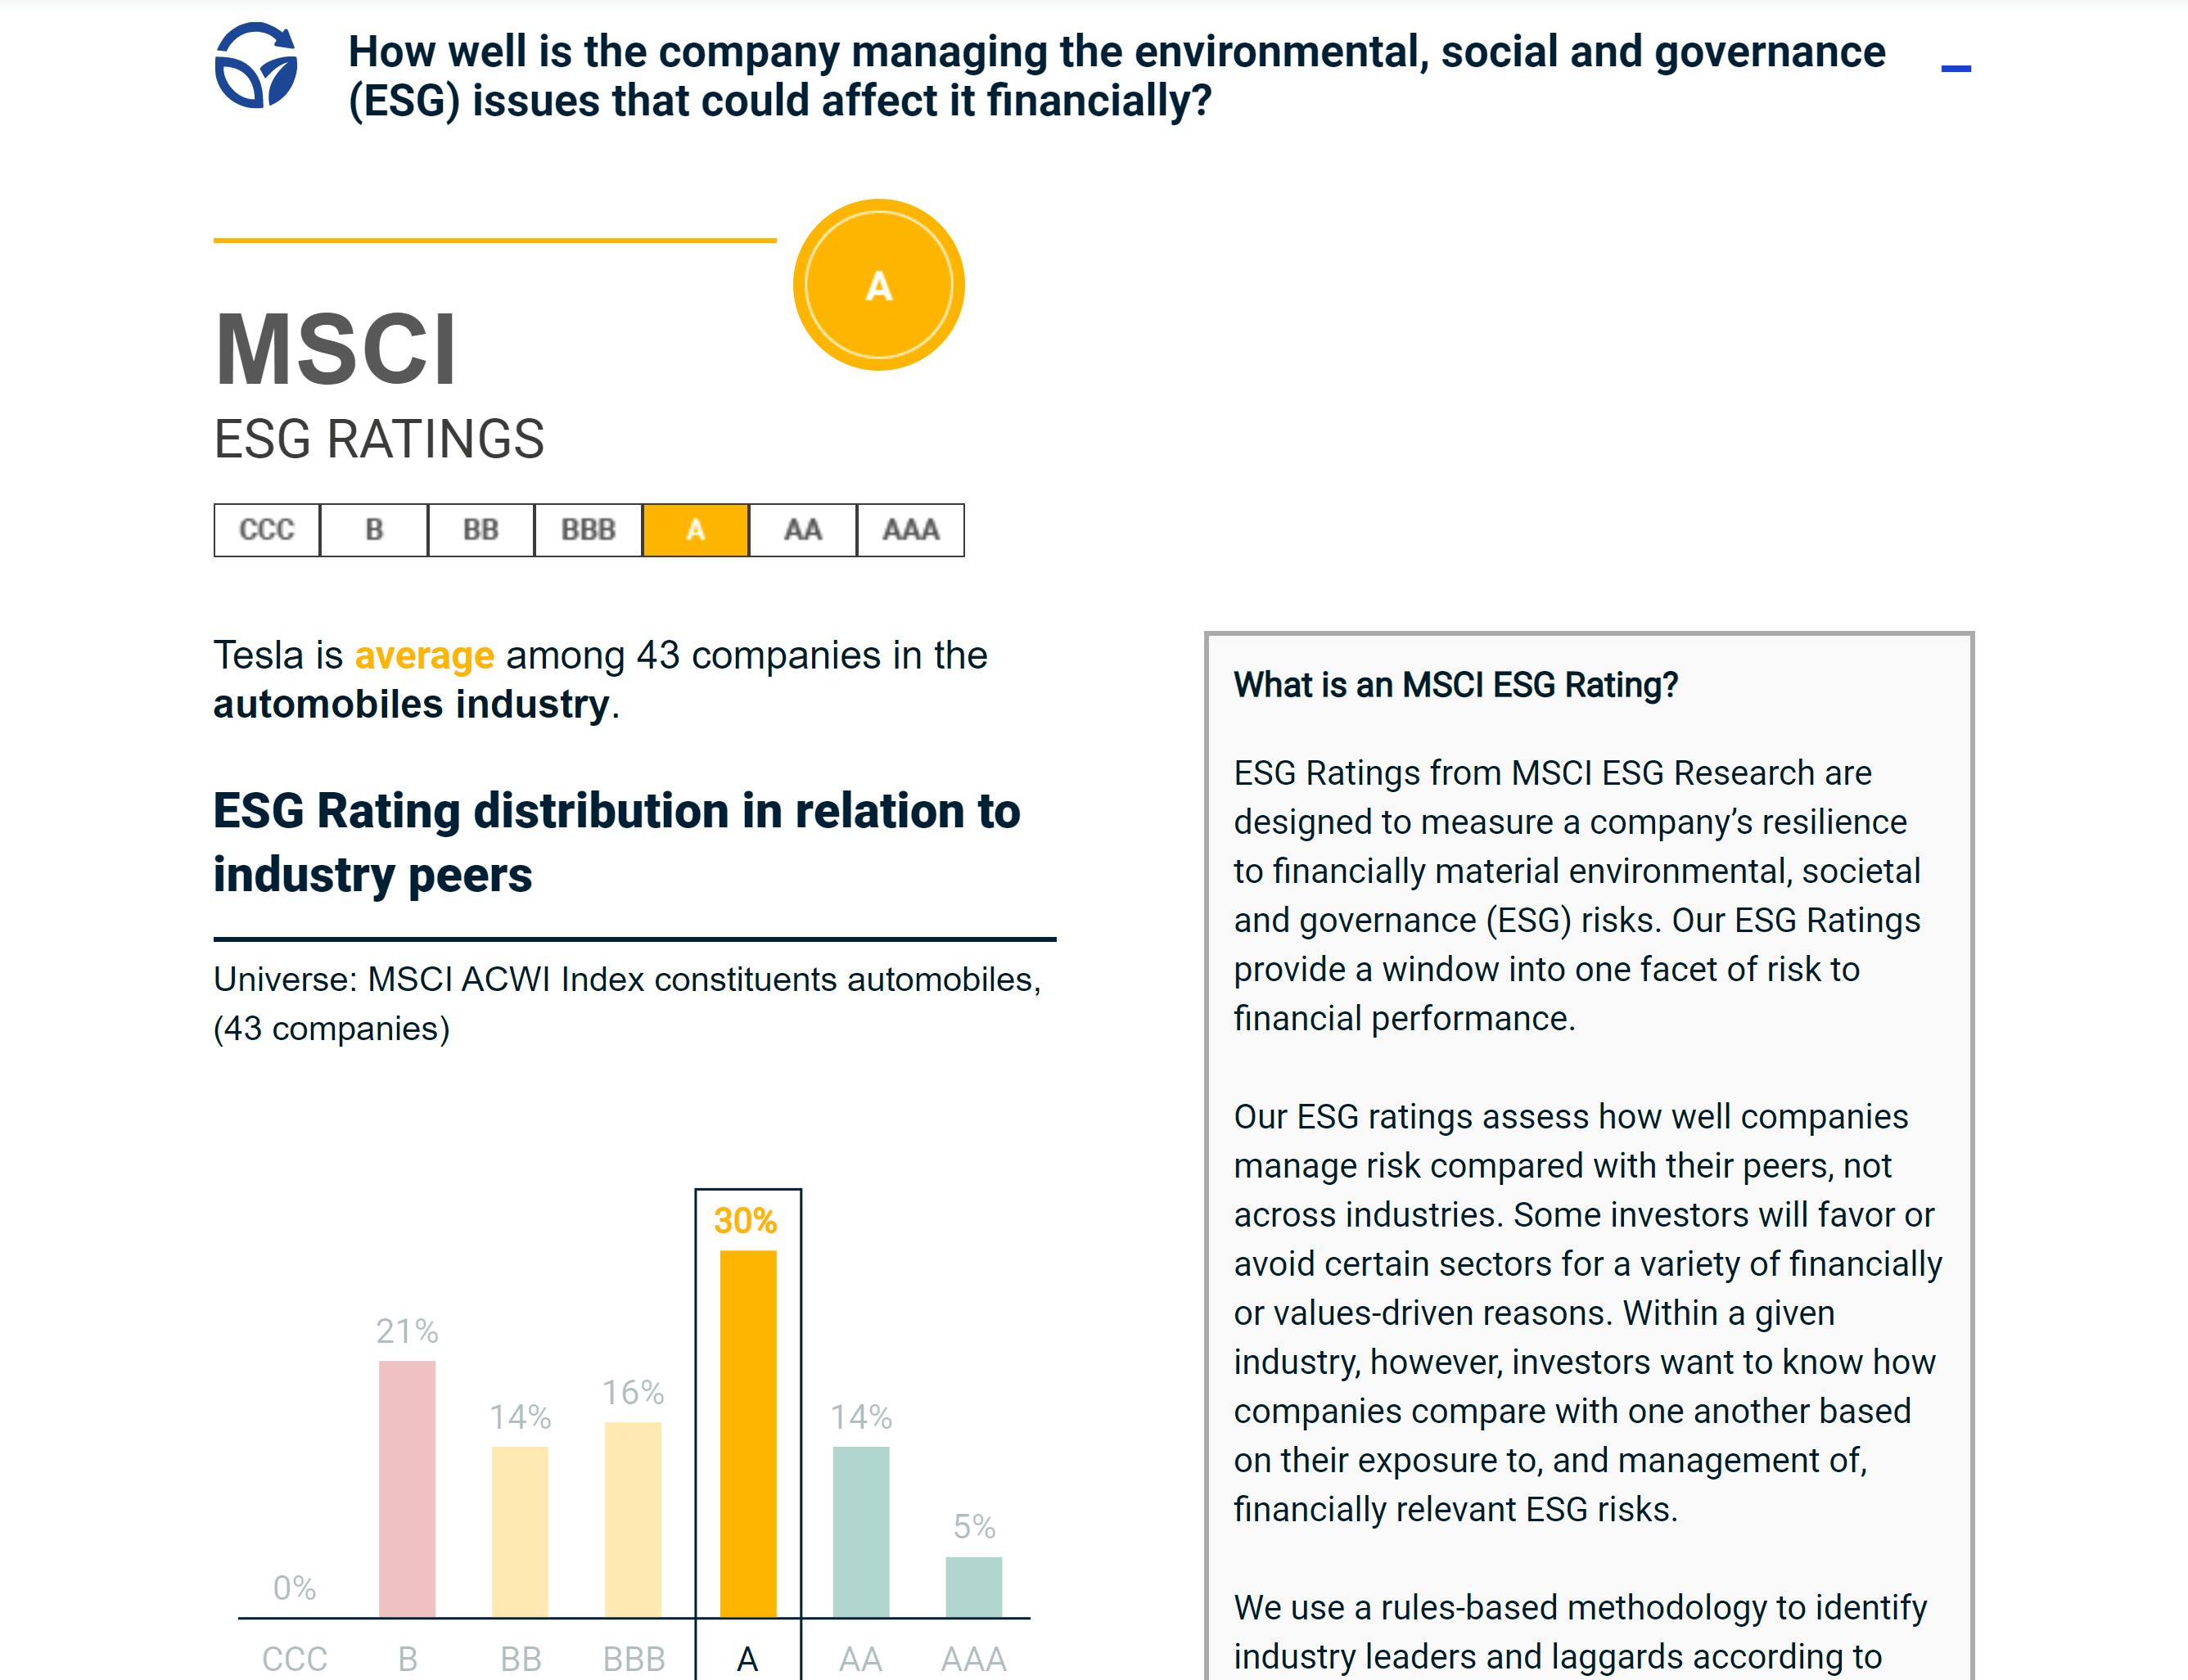Click the highlighted 'A' cell in the rating scale
Image resolution: width=2188 pixels, height=1680 pixels.
pyautogui.click(x=697, y=530)
